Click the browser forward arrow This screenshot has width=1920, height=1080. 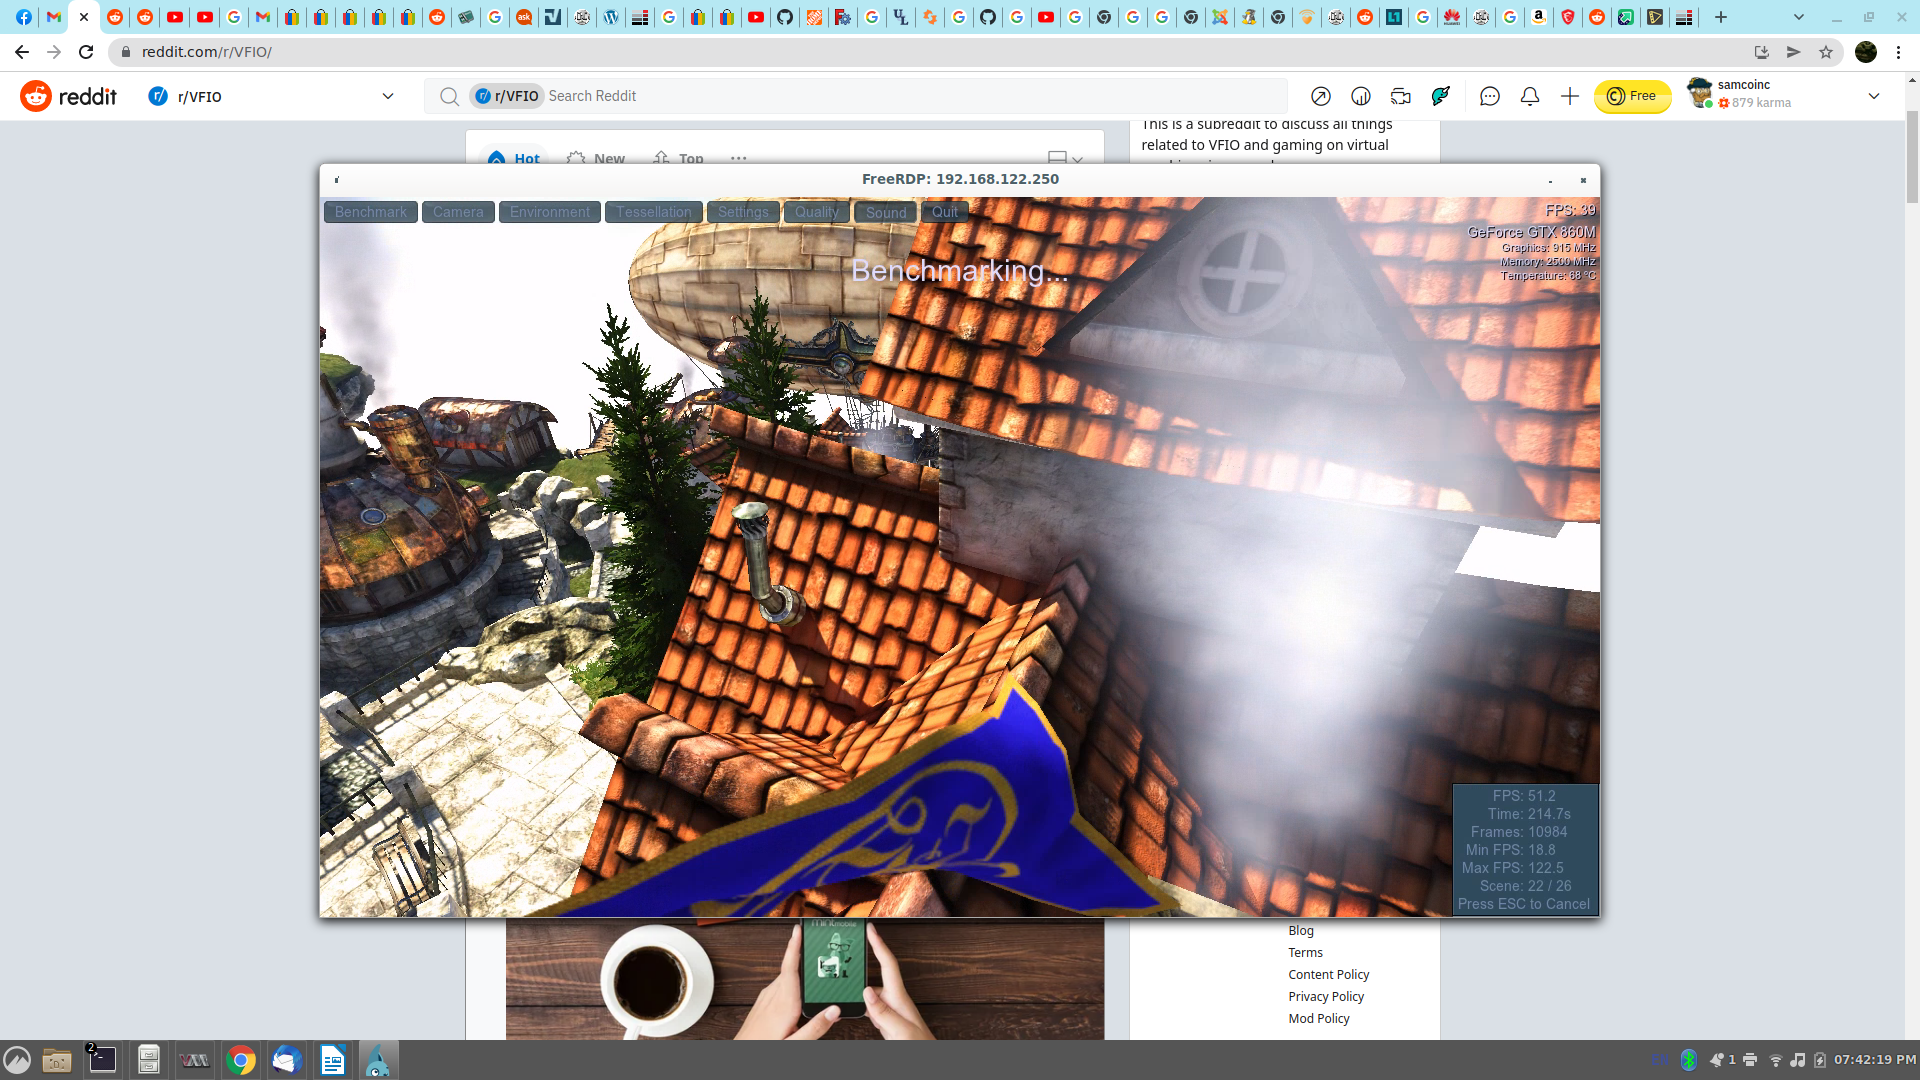(54, 52)
